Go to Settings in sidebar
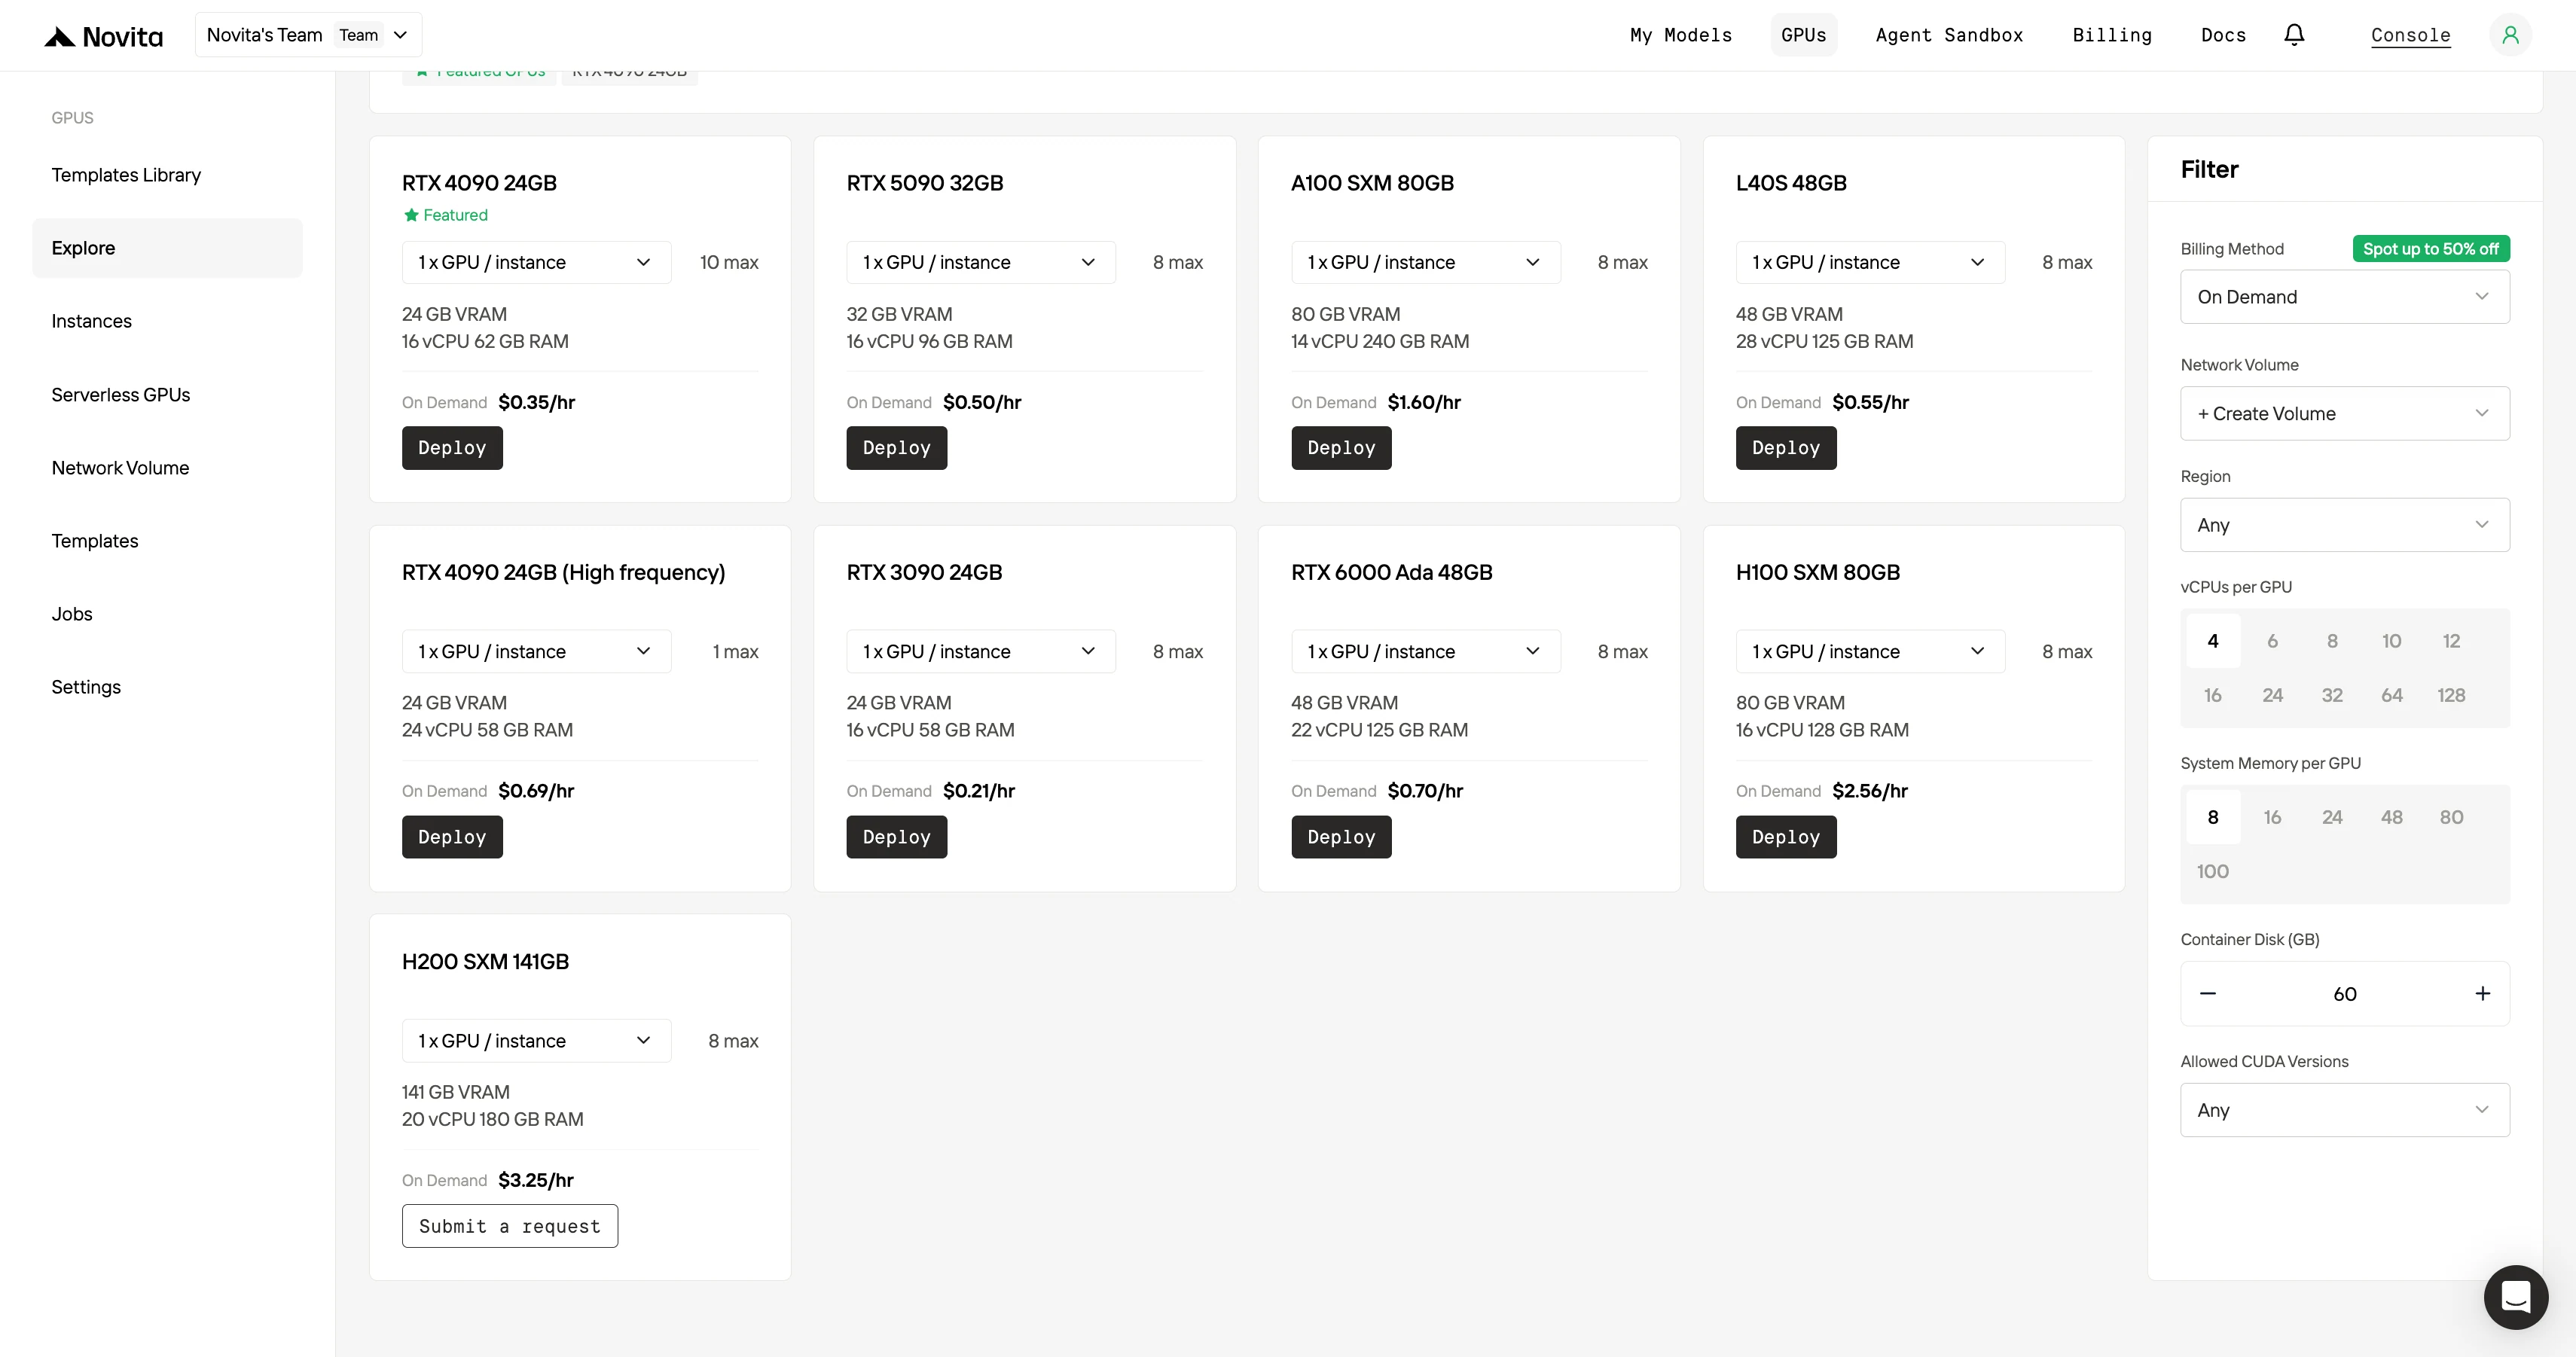 167,687
